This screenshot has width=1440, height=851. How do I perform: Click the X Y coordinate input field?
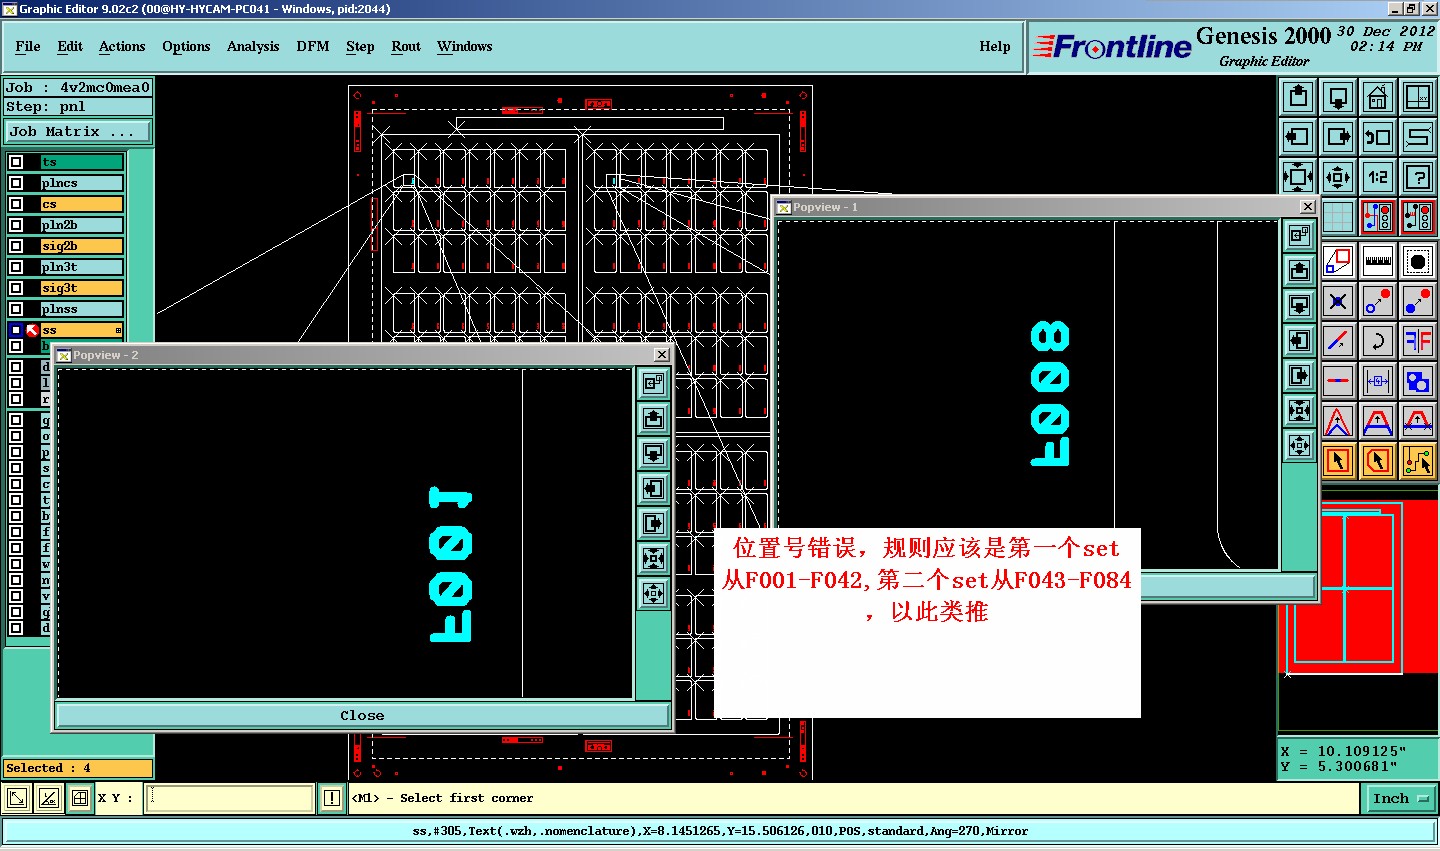click(230, 798)
